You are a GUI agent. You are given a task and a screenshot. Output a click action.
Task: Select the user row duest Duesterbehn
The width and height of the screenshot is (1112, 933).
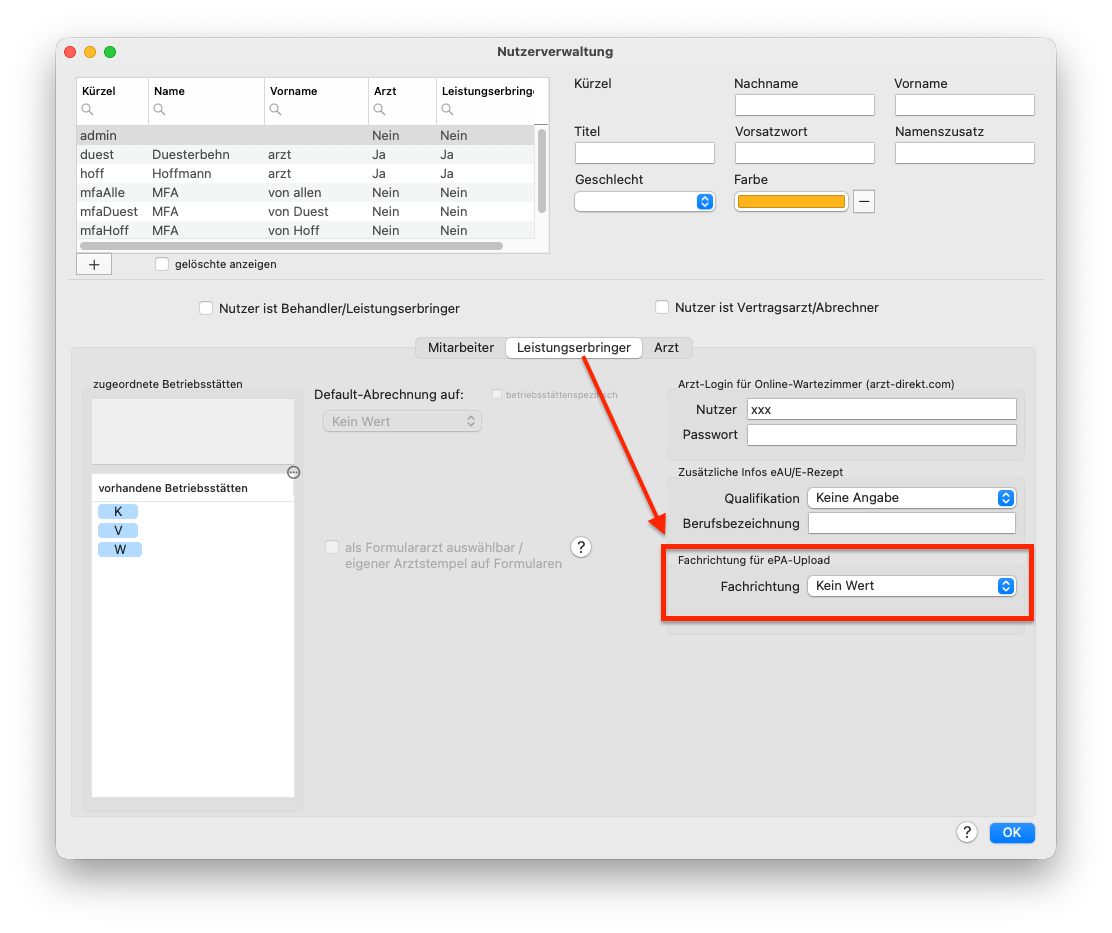pos(306,155)
